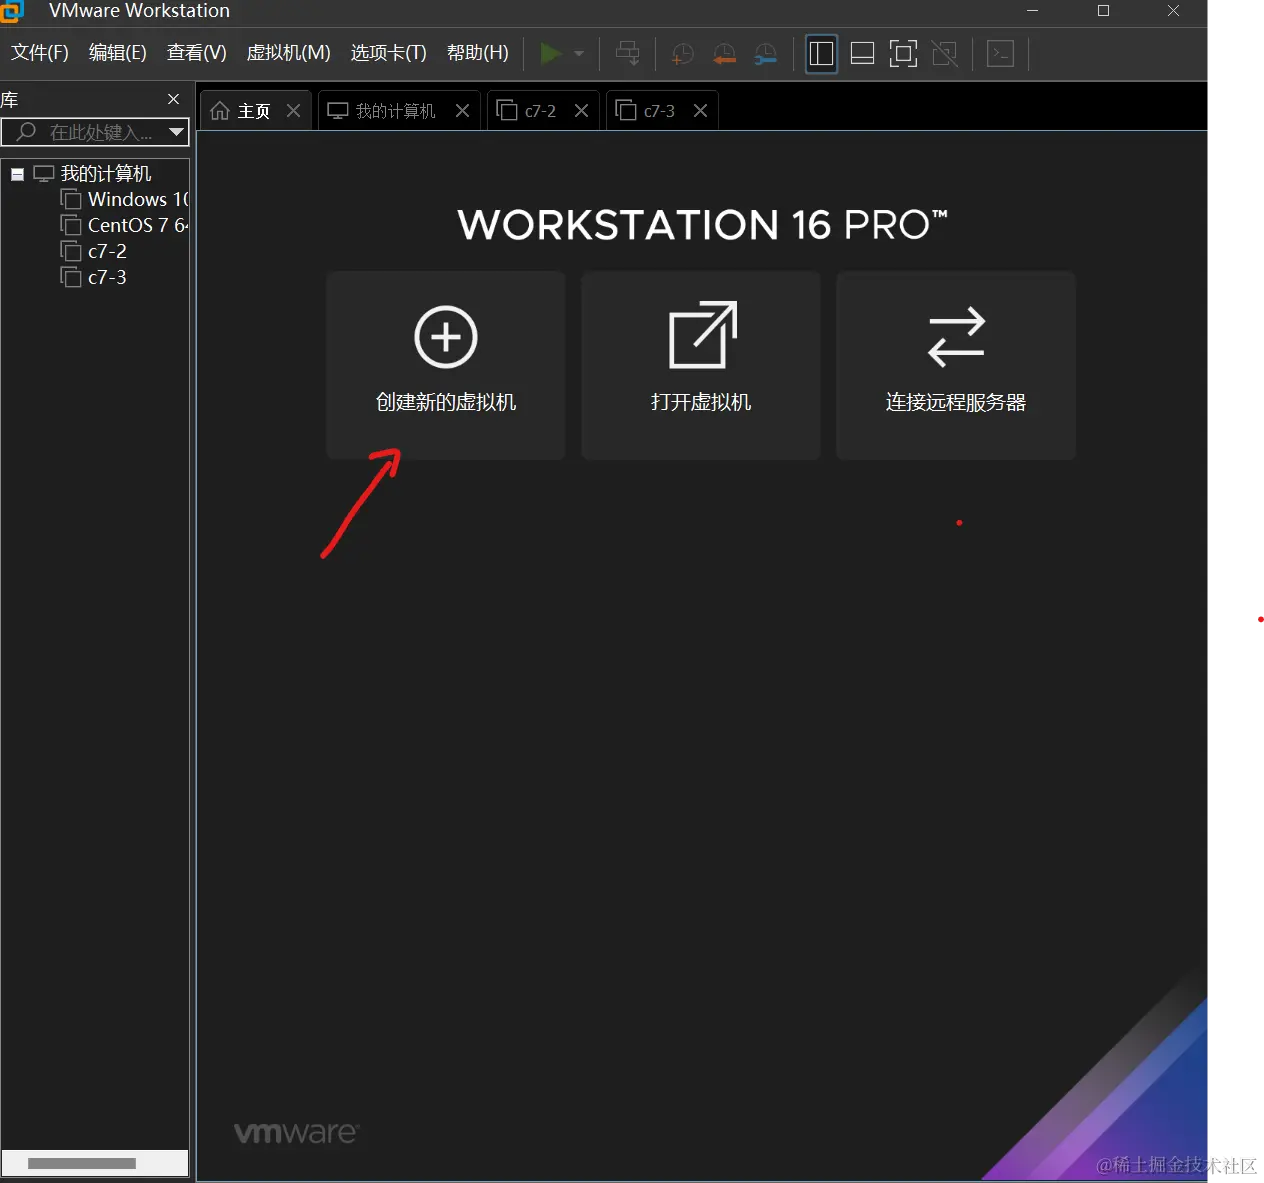
Task: Close the c7-3 tab
Action: 700,110
